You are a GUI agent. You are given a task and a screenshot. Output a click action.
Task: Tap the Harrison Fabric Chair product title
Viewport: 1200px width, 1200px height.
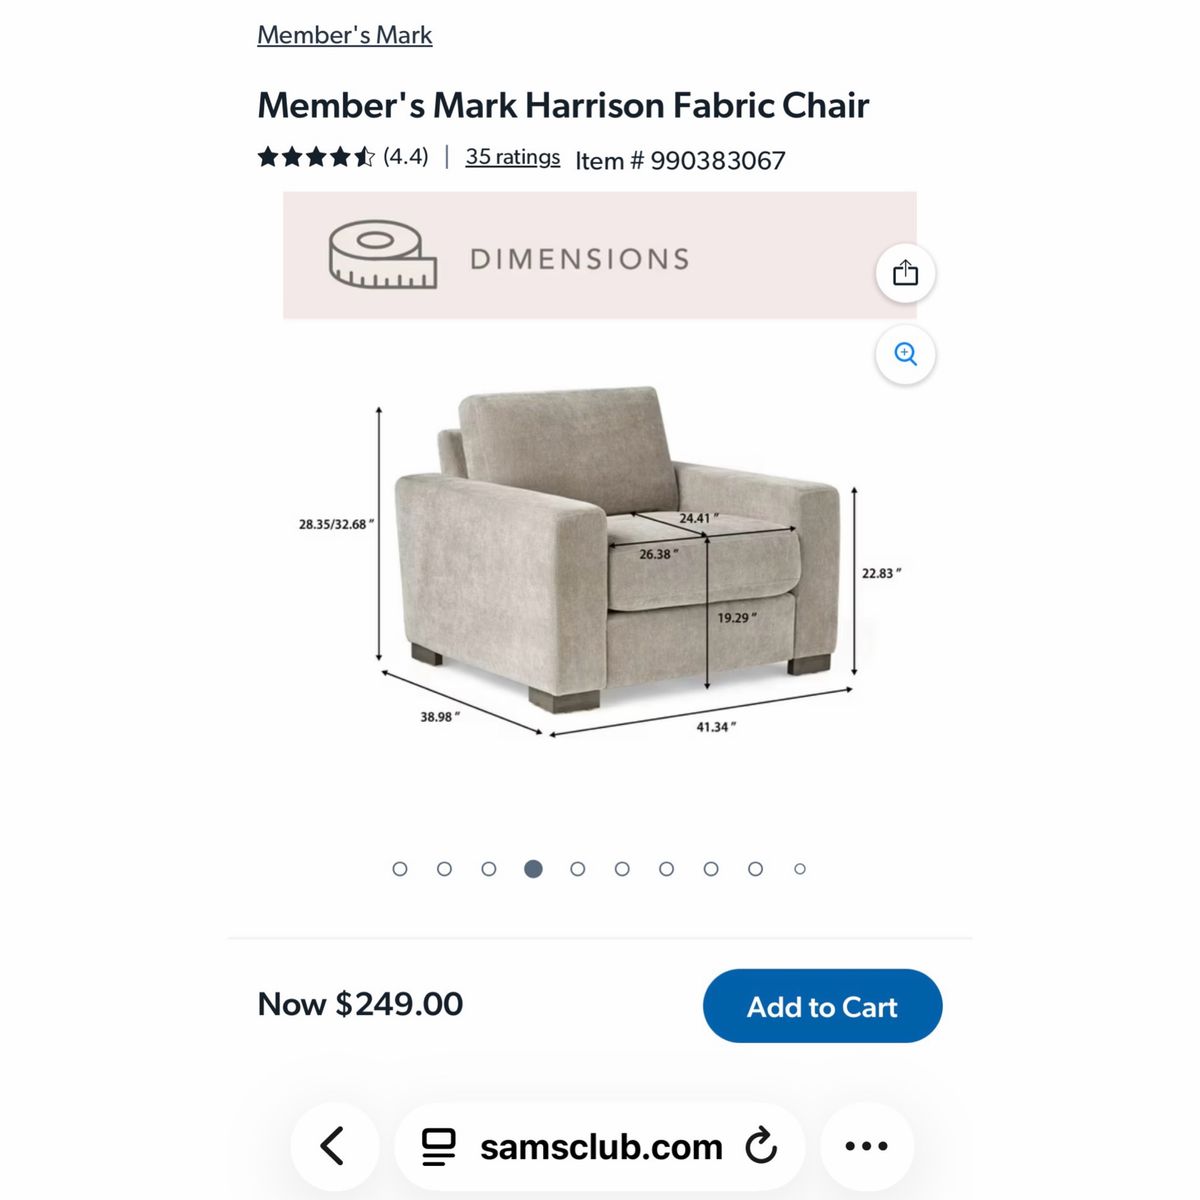click(563, 105)
